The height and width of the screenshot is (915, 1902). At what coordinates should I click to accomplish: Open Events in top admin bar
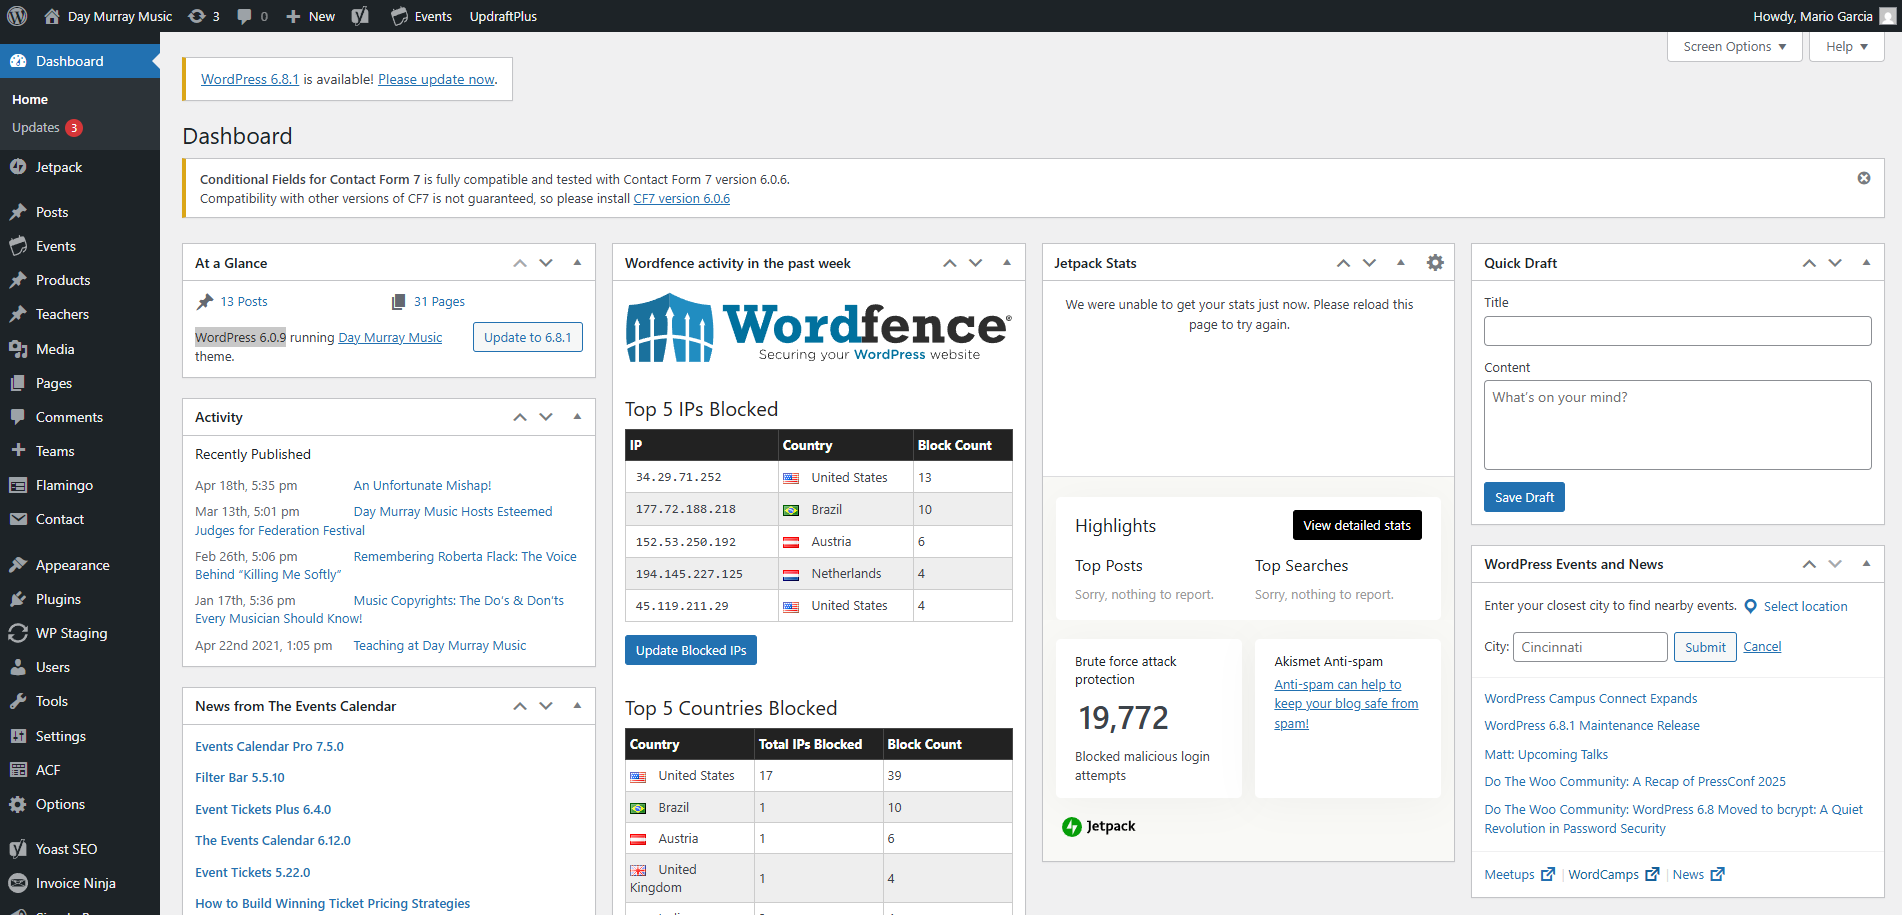click(421, 16)
